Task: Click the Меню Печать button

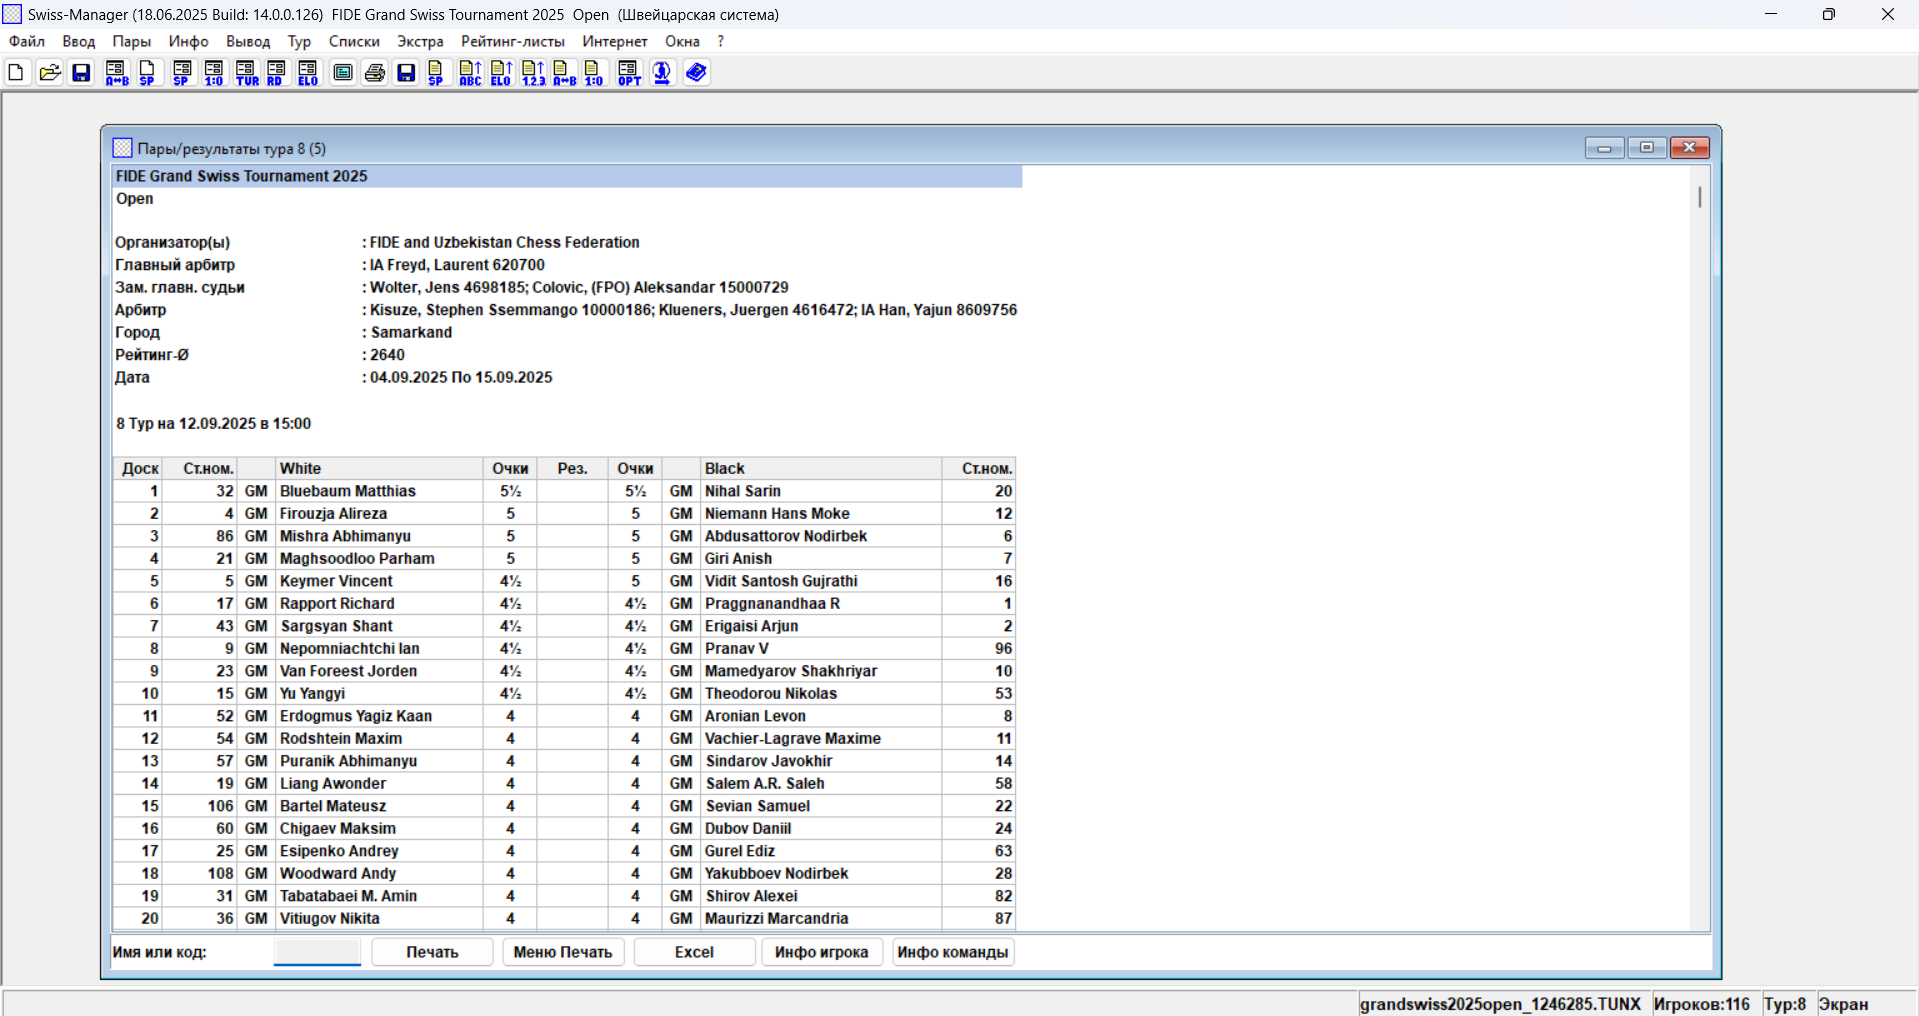Action: tap(563, 952)
